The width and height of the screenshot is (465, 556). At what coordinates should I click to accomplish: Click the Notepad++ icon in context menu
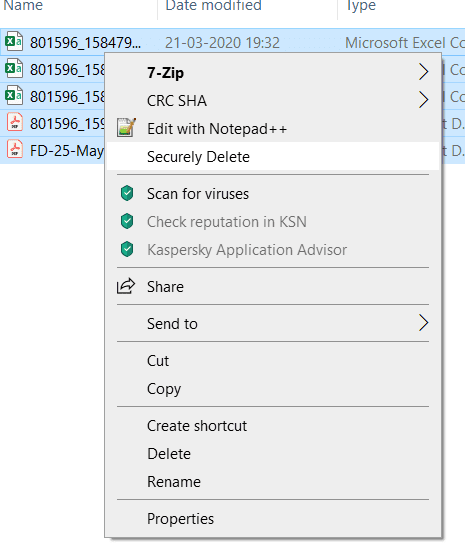coord(126,128)
